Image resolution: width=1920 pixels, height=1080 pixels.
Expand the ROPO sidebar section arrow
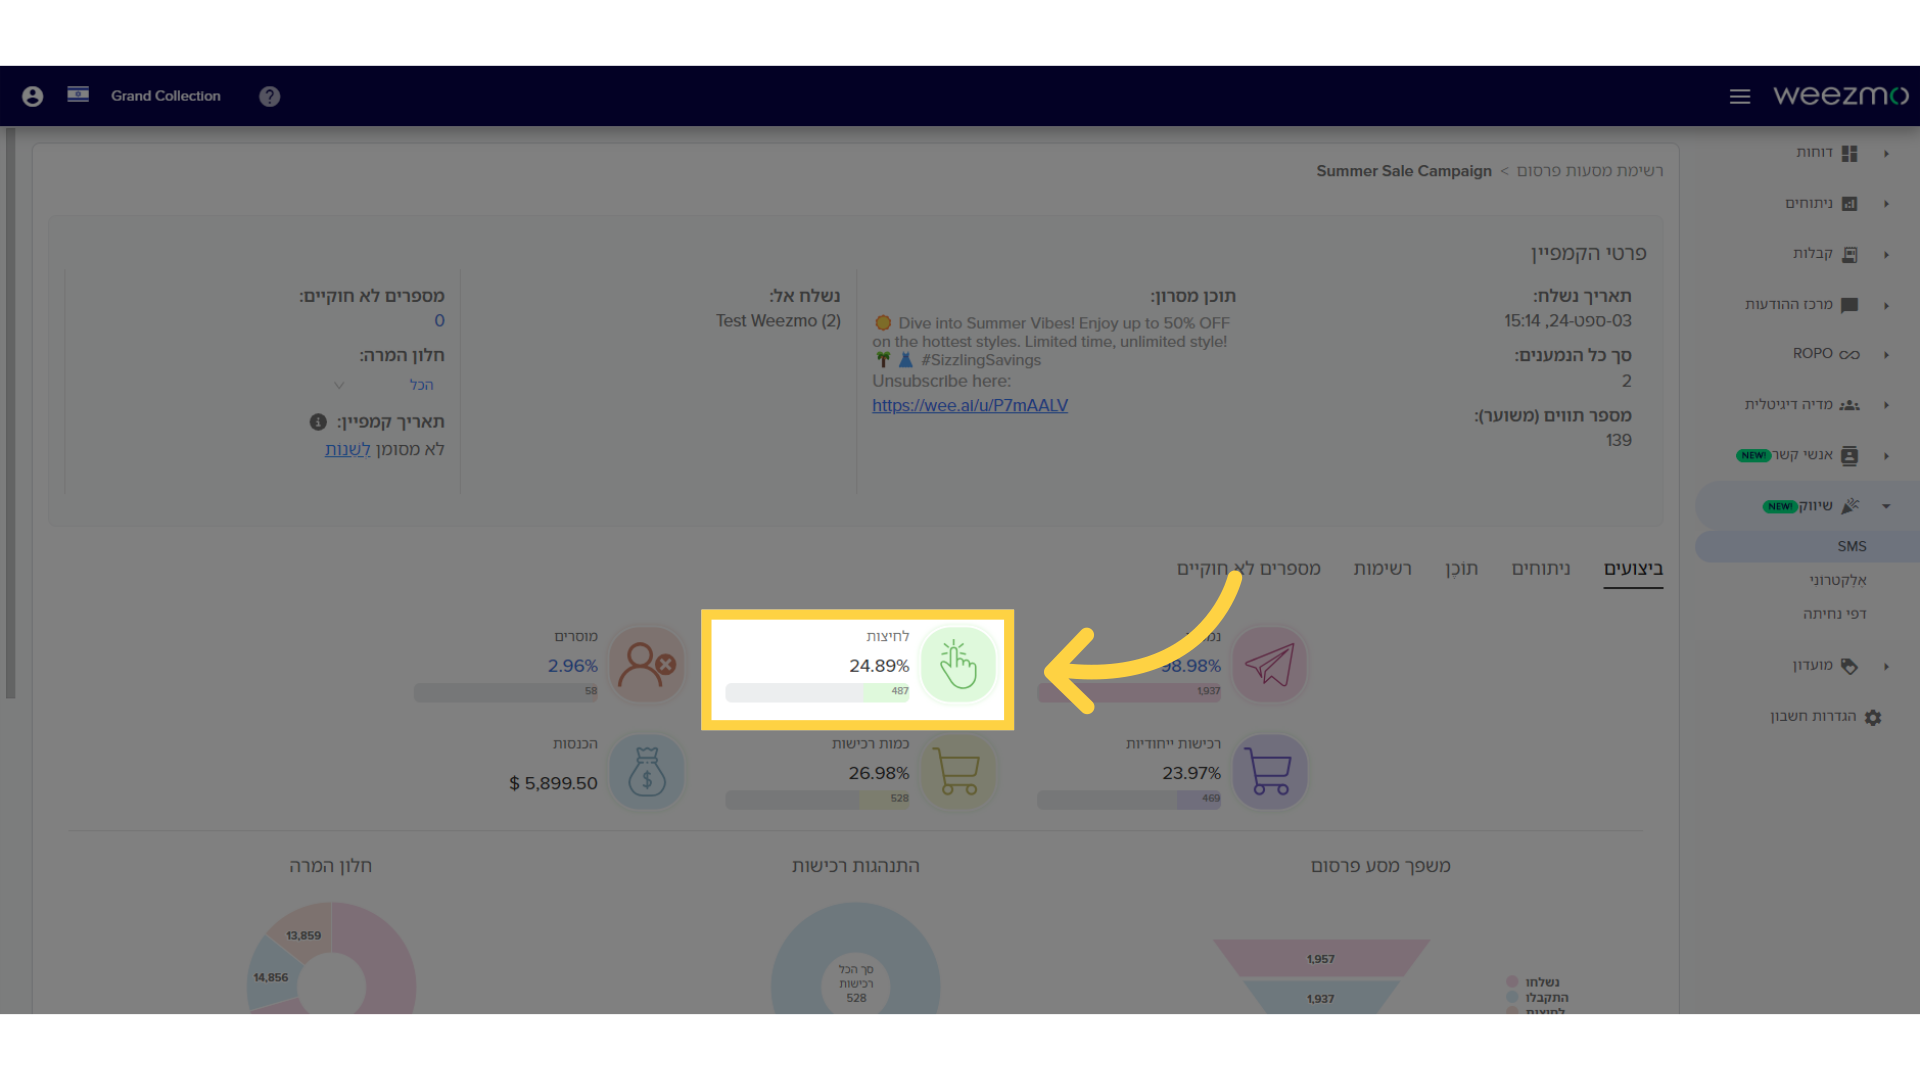pos(1886,355)
